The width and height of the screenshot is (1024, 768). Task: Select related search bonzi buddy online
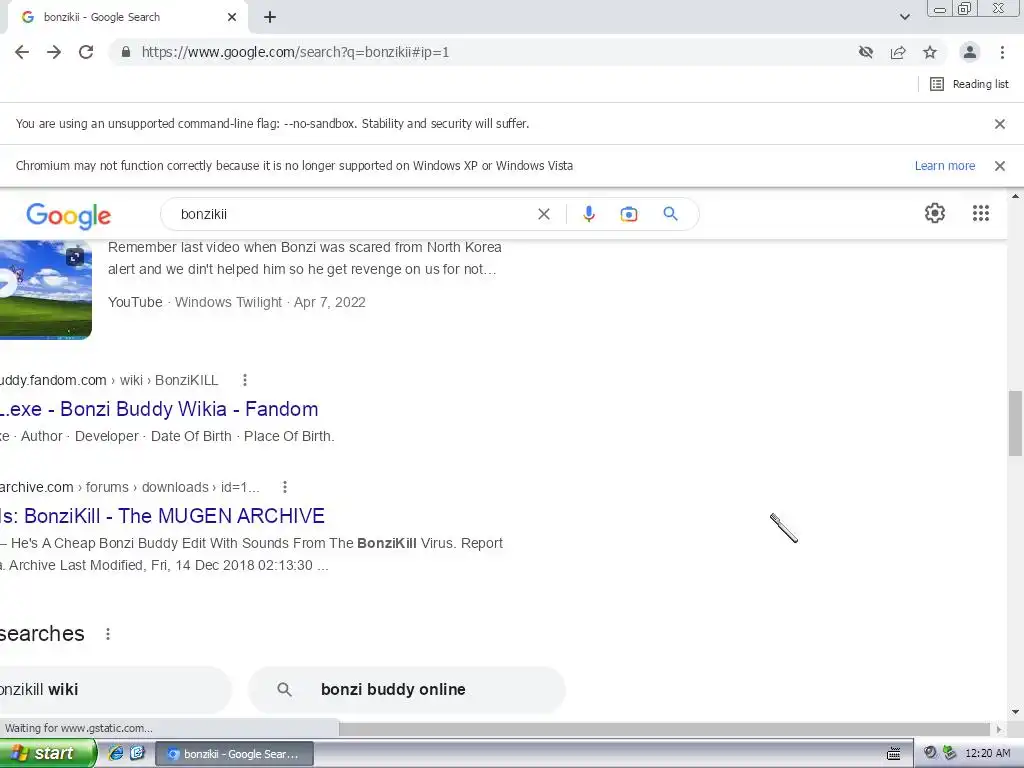coord(406,690)
